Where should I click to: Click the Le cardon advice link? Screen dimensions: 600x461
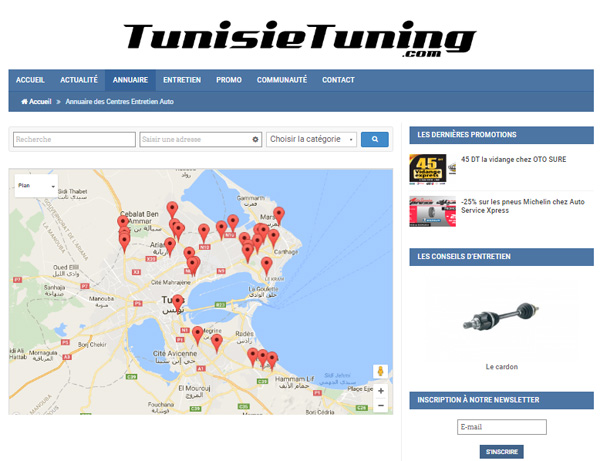coord(502,367)
